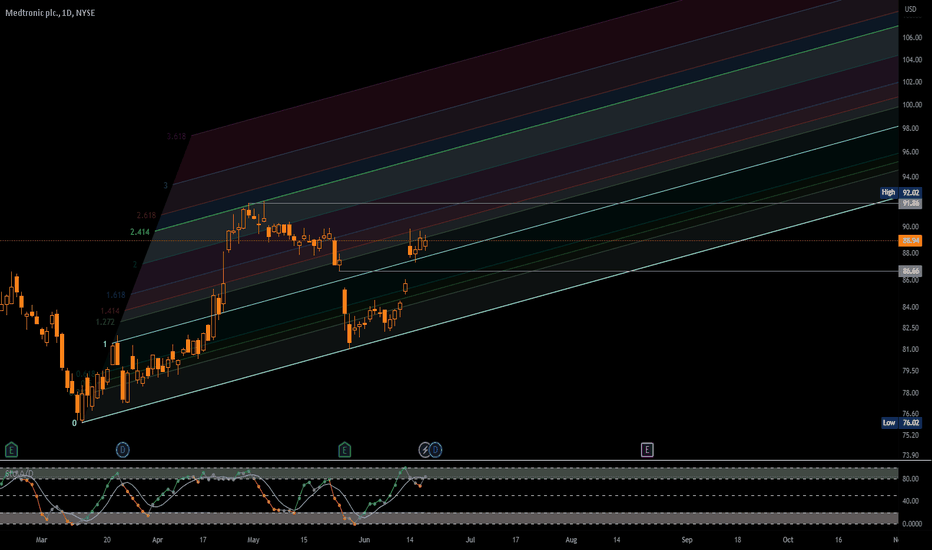Open the green earnings E marker near late May

pos(344,450)
